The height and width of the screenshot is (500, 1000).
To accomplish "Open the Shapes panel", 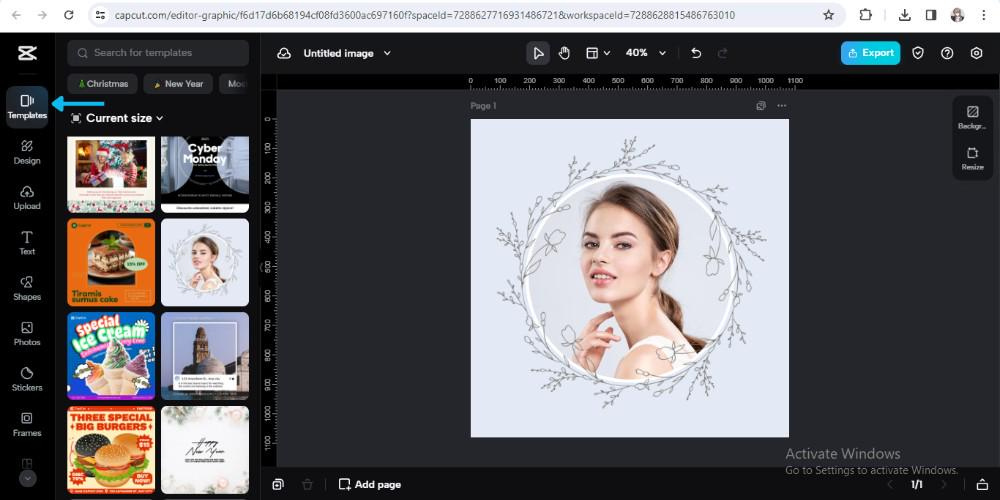I will pos(27,288).
